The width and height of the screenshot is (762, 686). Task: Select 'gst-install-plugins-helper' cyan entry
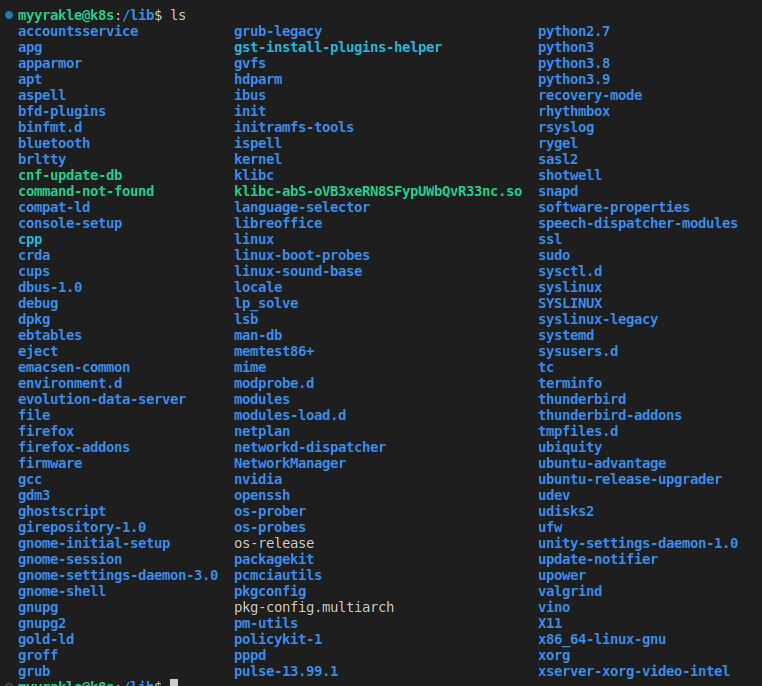338,48
